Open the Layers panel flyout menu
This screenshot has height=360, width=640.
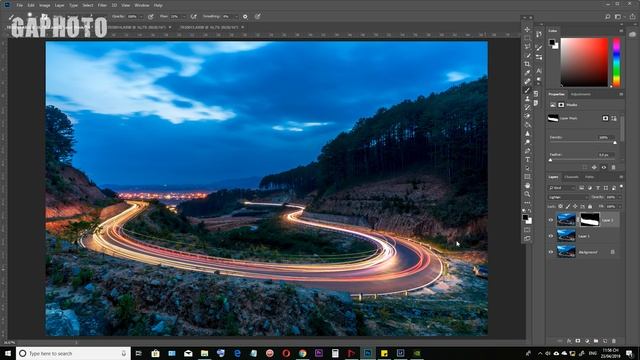(621, 177)
